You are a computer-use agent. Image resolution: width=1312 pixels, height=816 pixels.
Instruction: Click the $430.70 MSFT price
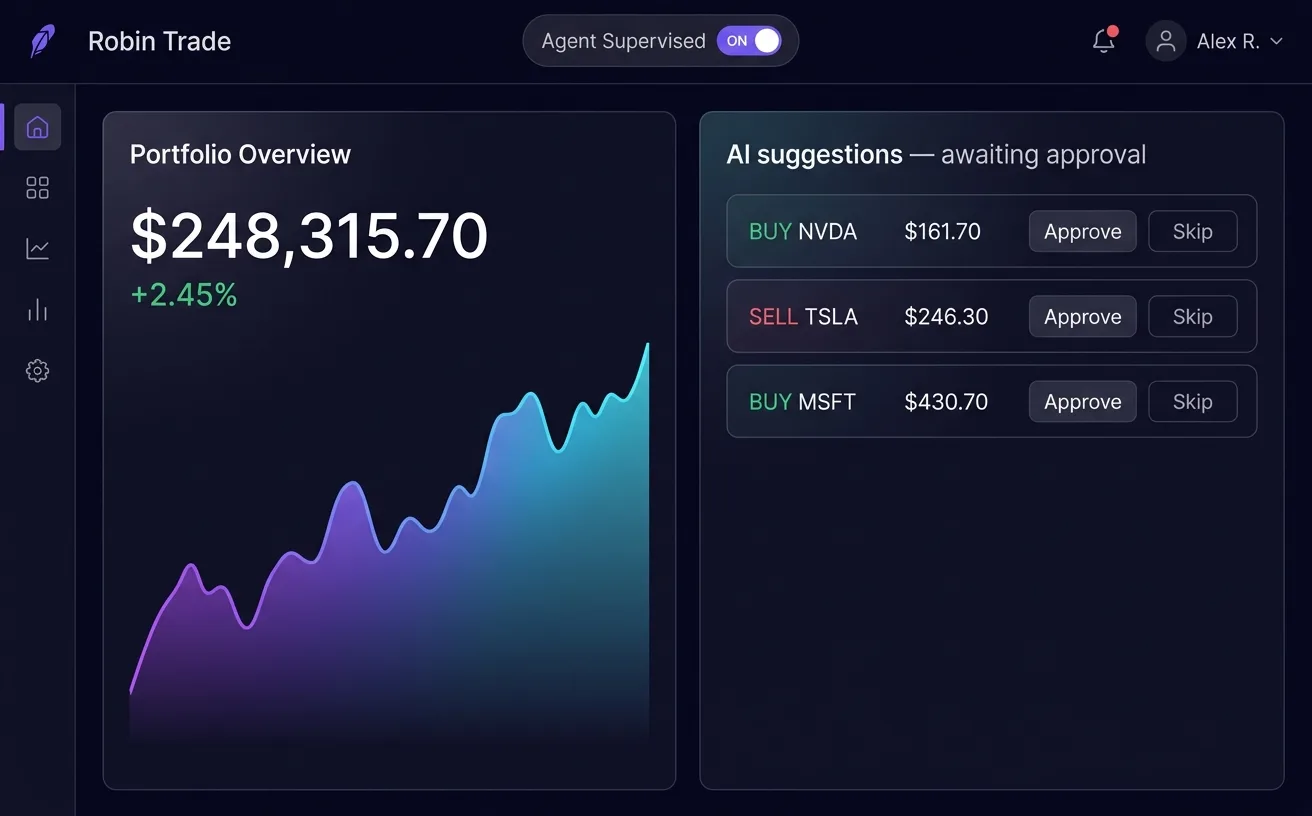(x=946, y=401)
